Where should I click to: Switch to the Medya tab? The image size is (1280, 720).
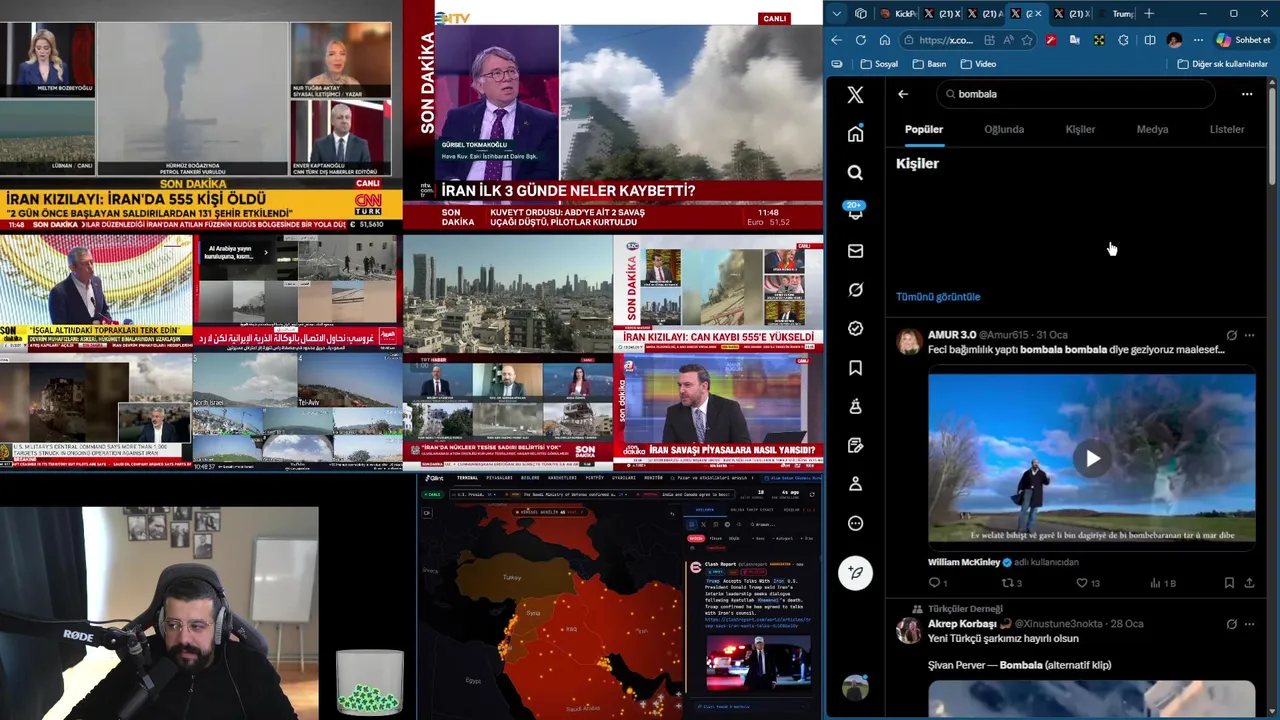point(1152,129)
